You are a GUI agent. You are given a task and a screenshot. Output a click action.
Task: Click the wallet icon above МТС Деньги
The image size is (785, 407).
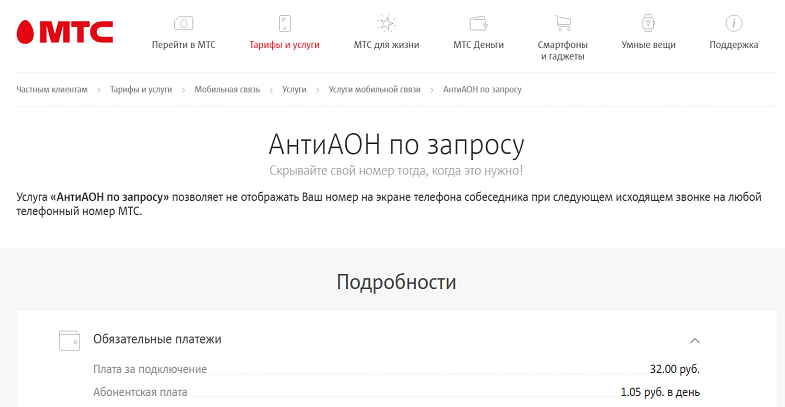click(478, 22)
